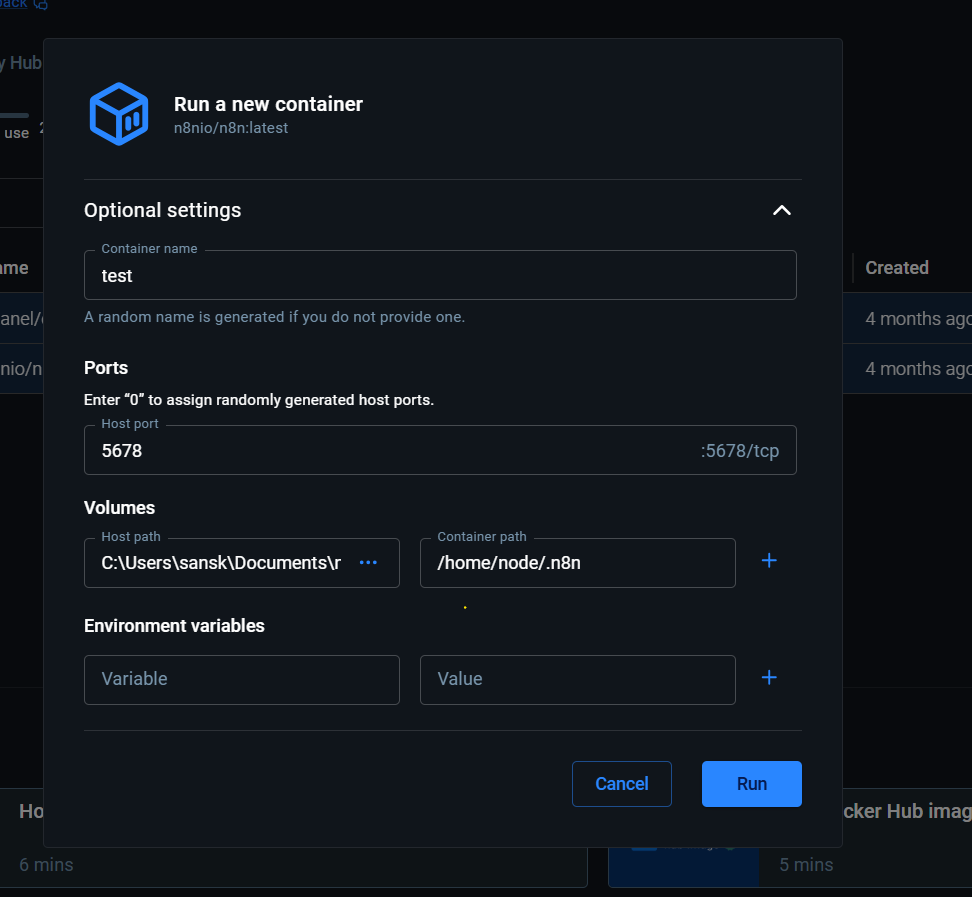Image resolution: width=972 pixels, height=897 pixels.
Task: Run the new container
Action: [x=752, y=784]
